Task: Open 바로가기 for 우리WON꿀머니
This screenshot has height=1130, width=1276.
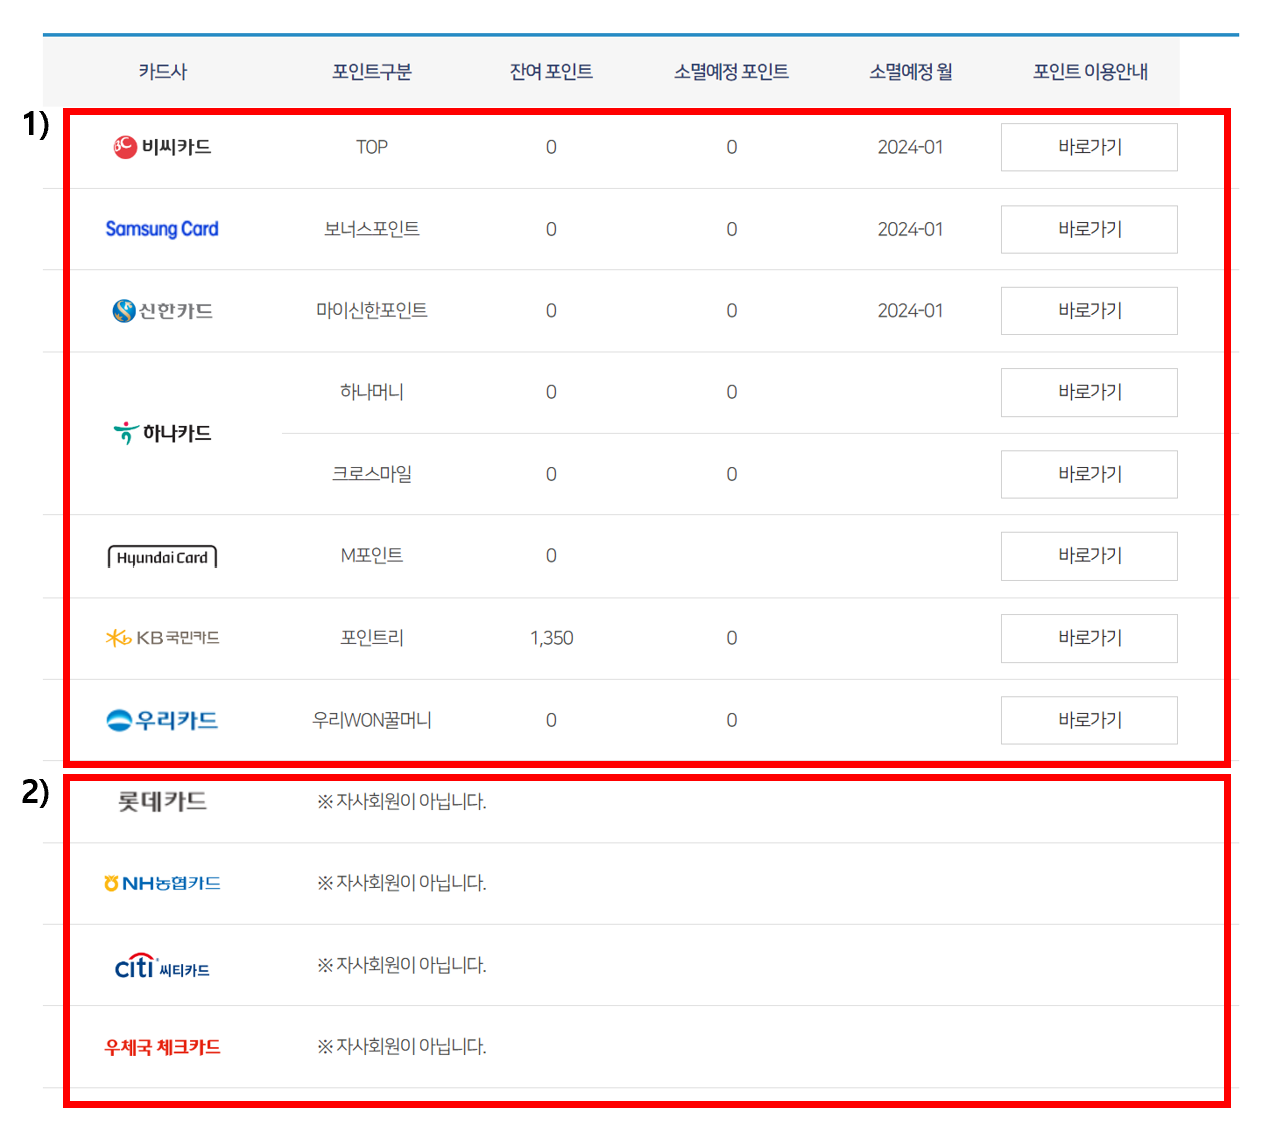Action: pos(1089,720)
